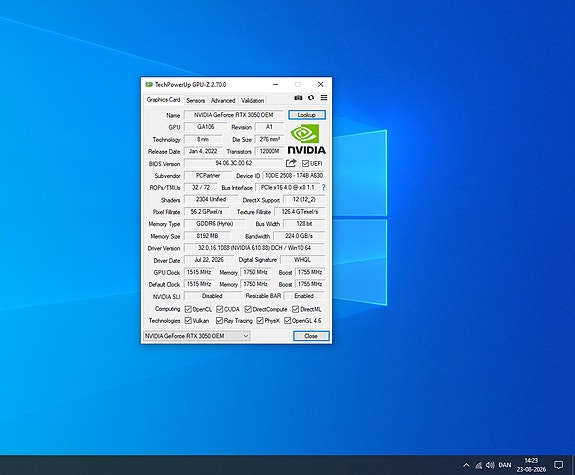Click the NVIDIA logo
The width and height of the screenshot is (575, 475).
pyautogui.click(x=306, y=139)
